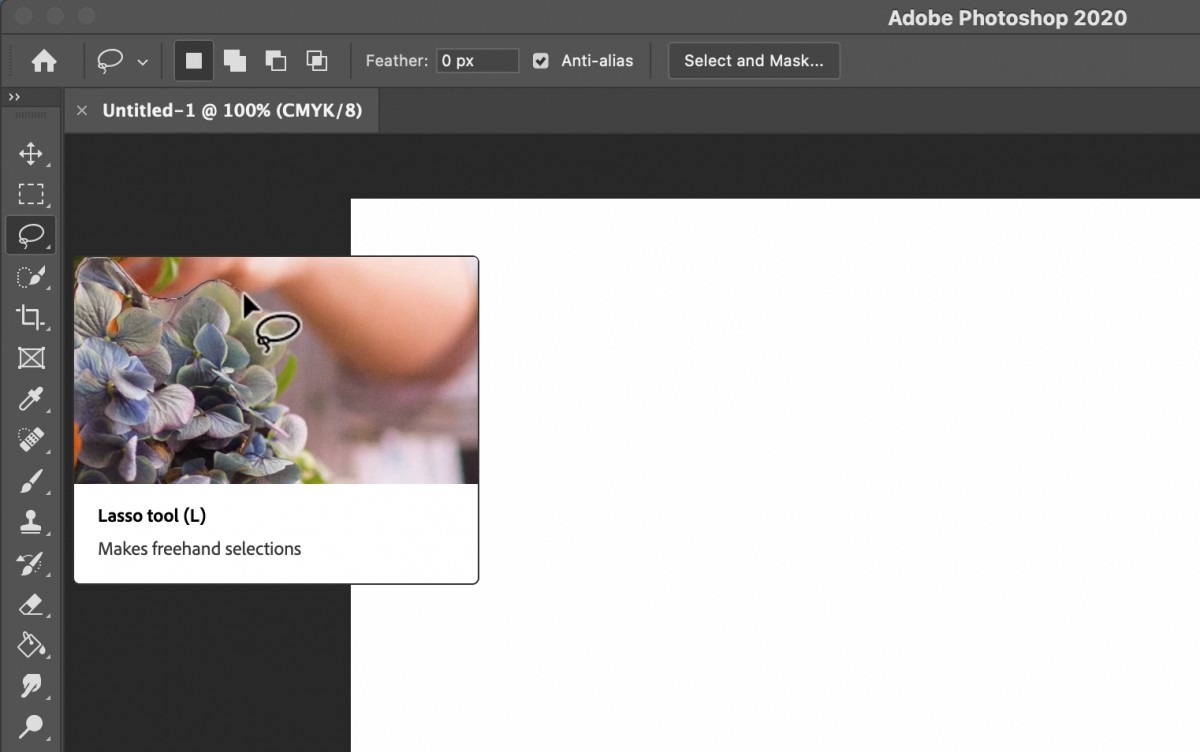Select the Paint Bucket tool
The height and width of the screenshot is (752, 1200).
click(x=30, y=645)
